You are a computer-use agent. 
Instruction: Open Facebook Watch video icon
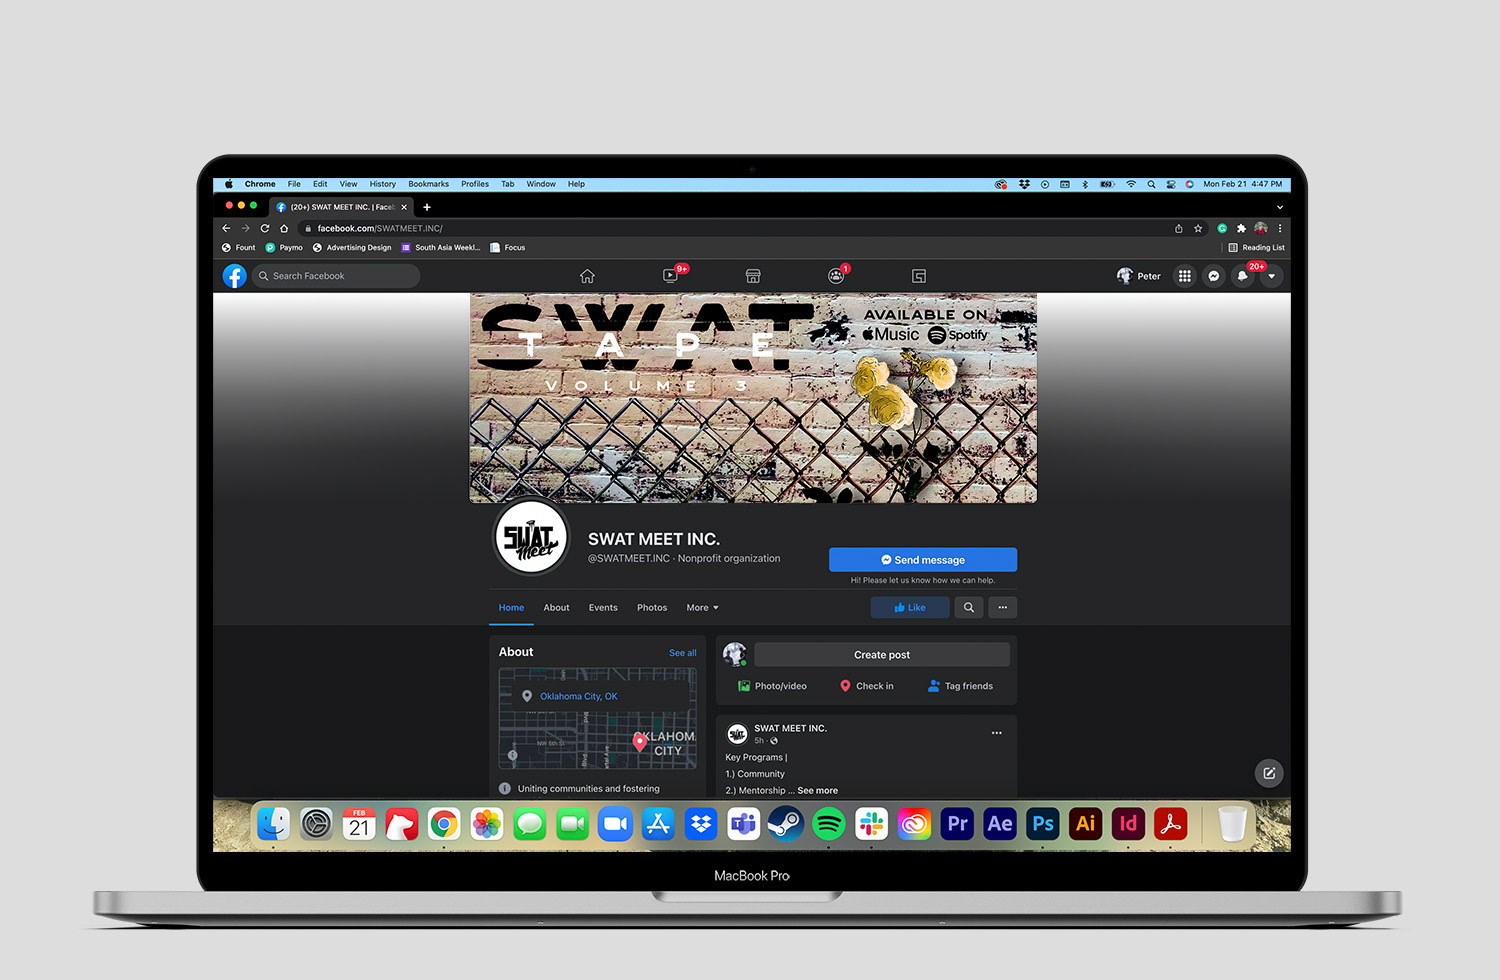pyautogui.click(x=670, y=276)
